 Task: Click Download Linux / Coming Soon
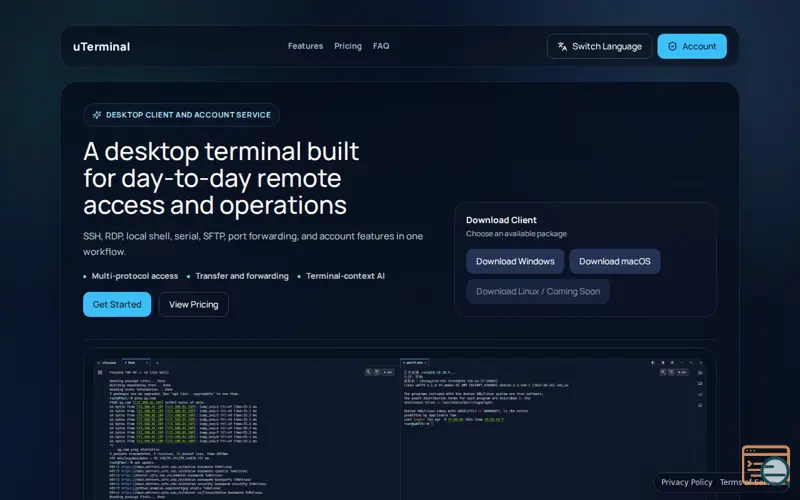(538, 291)
